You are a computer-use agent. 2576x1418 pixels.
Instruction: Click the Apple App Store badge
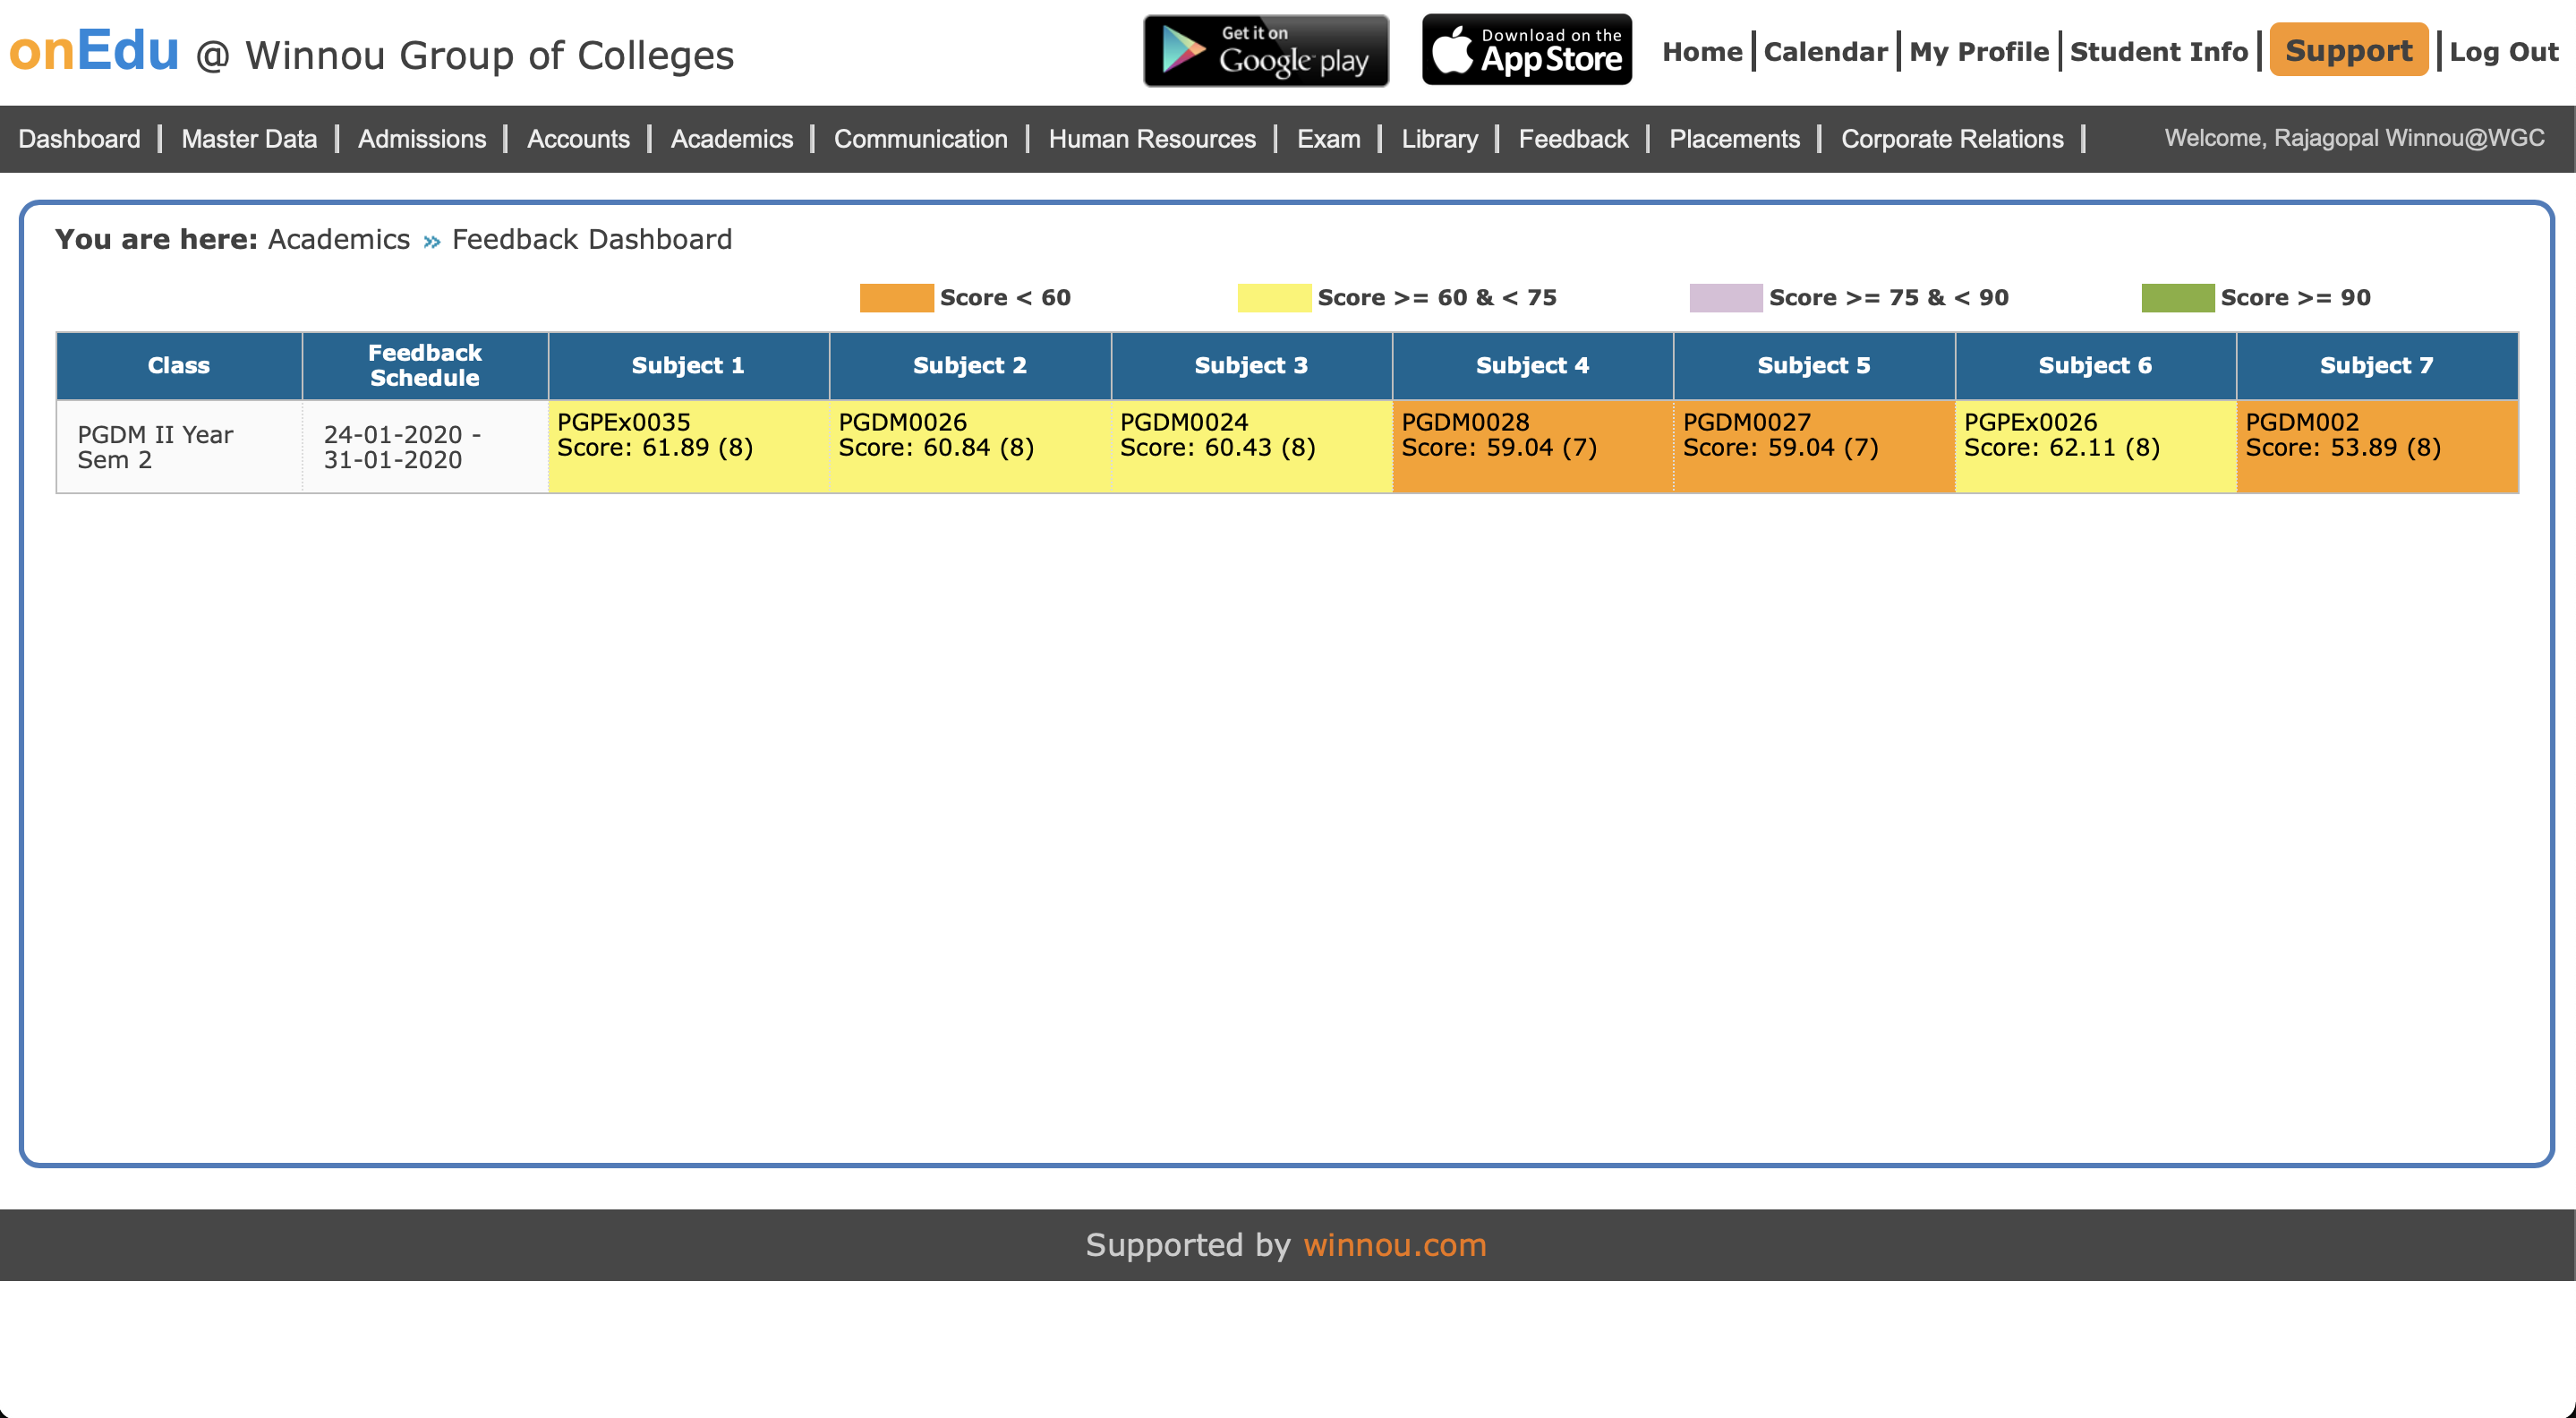coord(1526,50)
